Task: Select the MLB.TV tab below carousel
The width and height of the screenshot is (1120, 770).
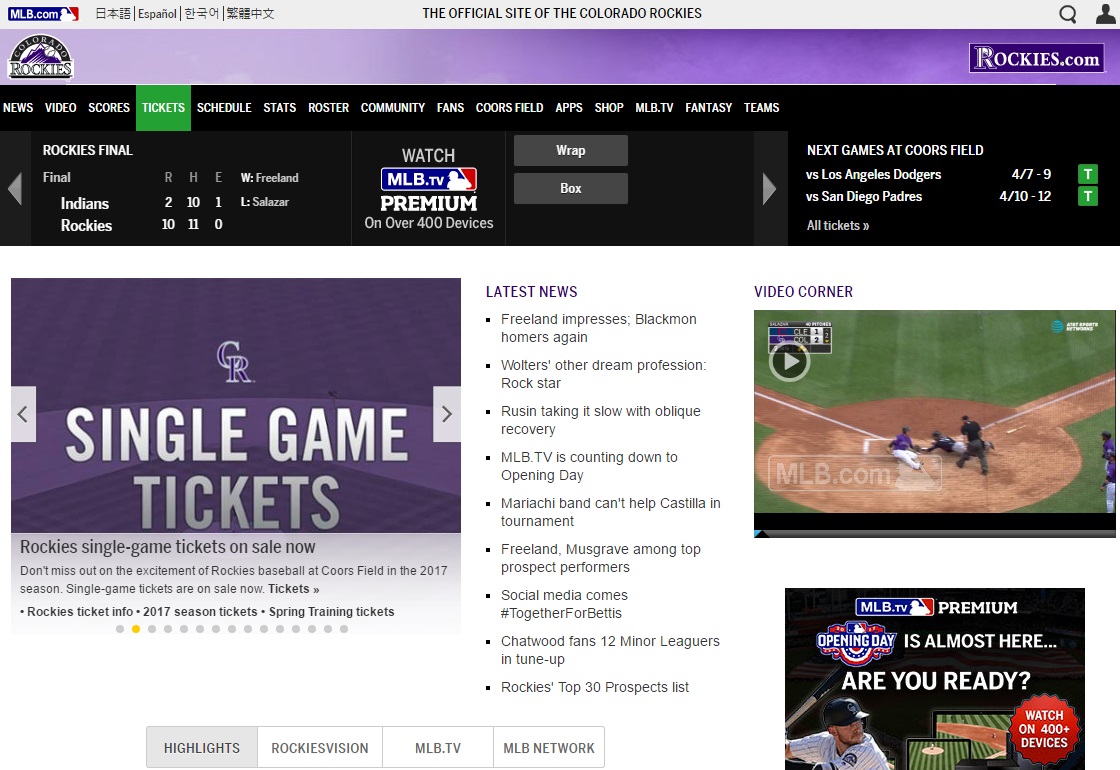Action: tap(438, 748)
